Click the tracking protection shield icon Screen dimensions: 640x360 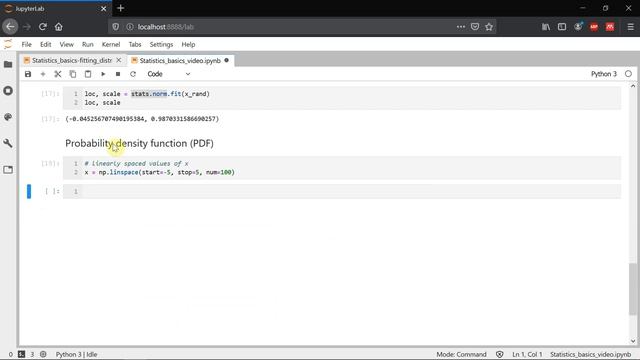click(116, 27)
